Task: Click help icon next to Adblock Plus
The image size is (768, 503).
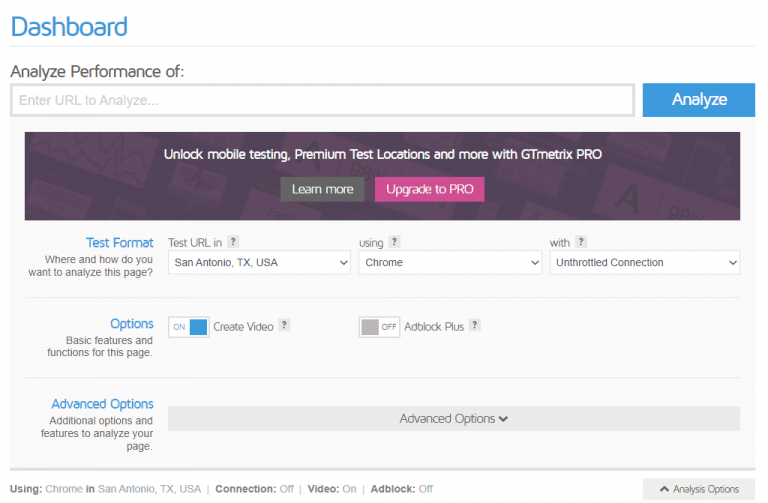Action: (x=475, y=326)
